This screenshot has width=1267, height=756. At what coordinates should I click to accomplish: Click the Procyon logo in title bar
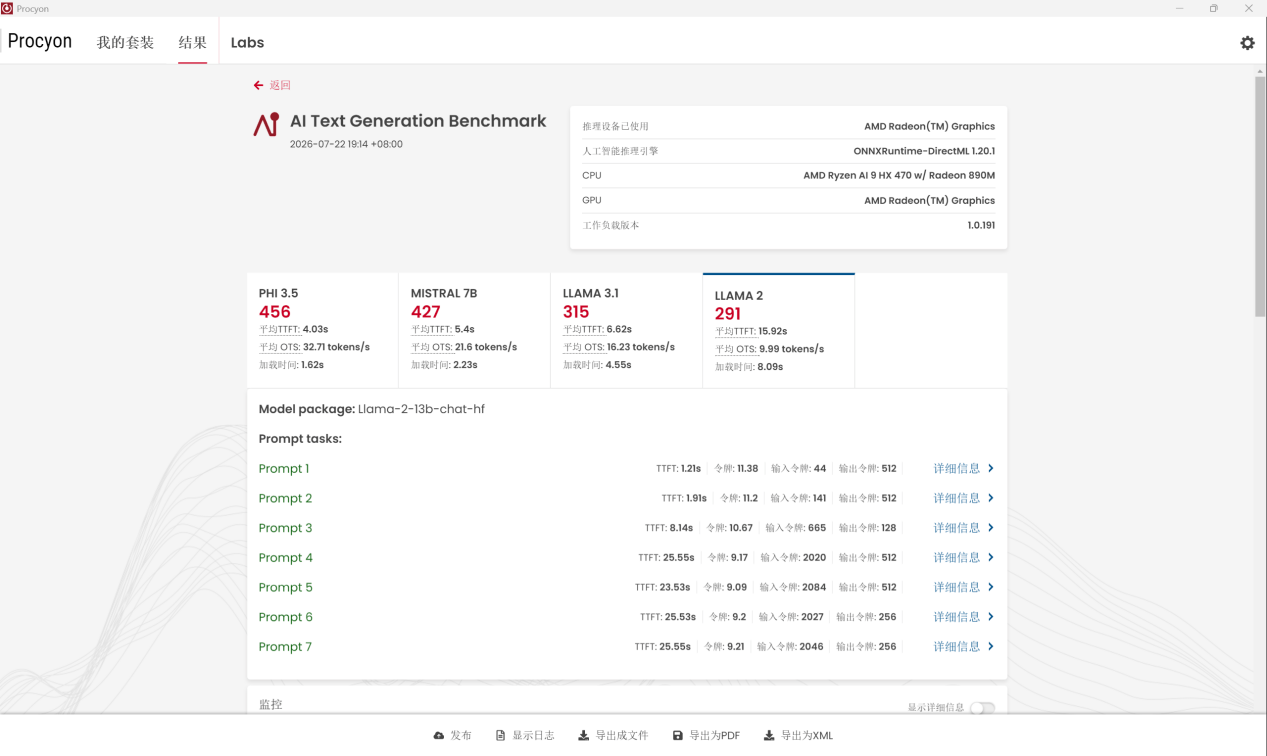point(7,8)
